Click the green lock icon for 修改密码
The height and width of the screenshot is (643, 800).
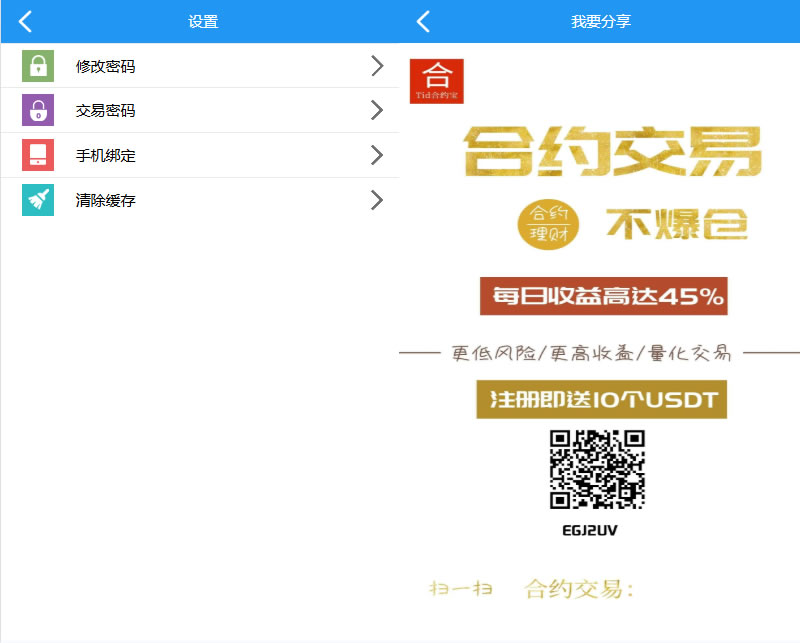click(38, 66)
